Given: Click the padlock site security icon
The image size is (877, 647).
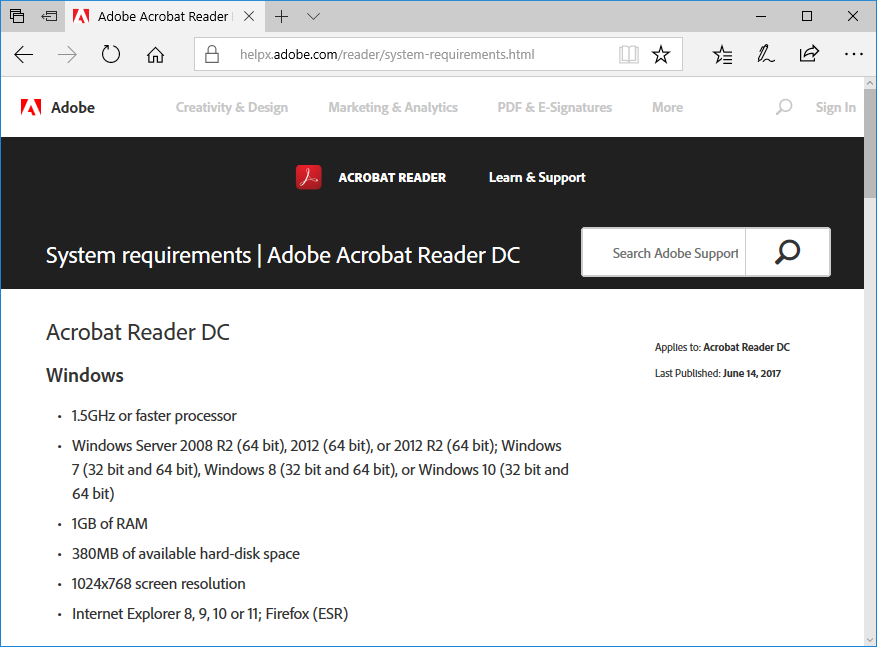Looking at the screenshot, I should (x=212, y=54).
